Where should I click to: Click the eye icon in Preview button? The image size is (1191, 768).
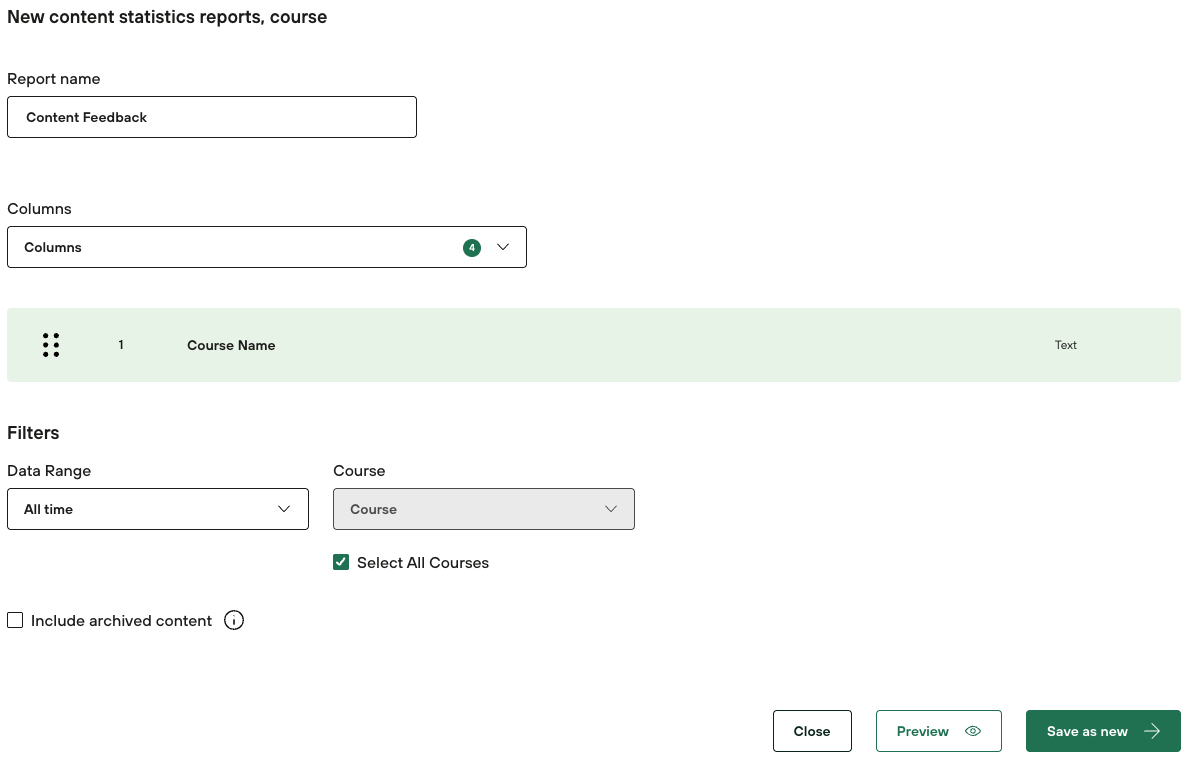[x=973, y=731]
